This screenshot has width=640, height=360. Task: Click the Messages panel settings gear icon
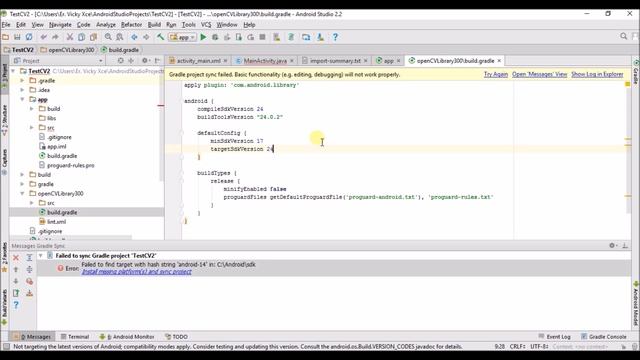tap(612, 245)
